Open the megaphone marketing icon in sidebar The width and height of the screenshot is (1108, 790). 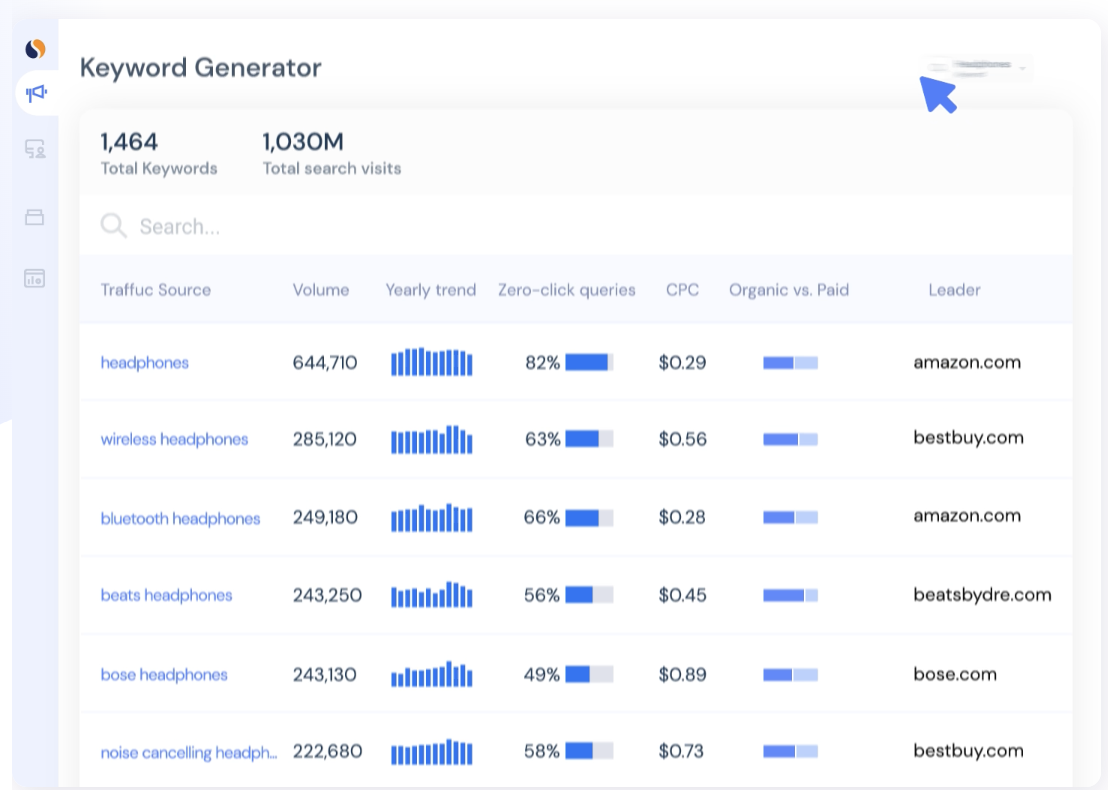36,94
